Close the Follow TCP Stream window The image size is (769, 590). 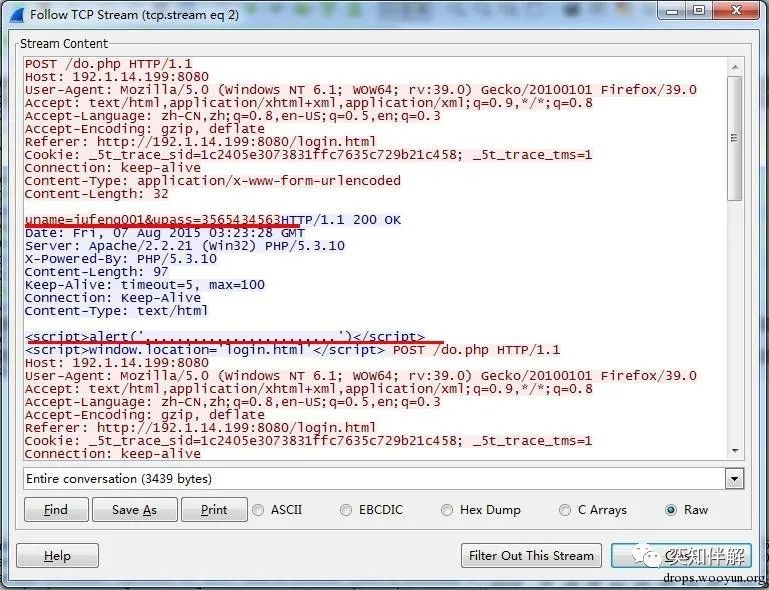tap(736, 11)
